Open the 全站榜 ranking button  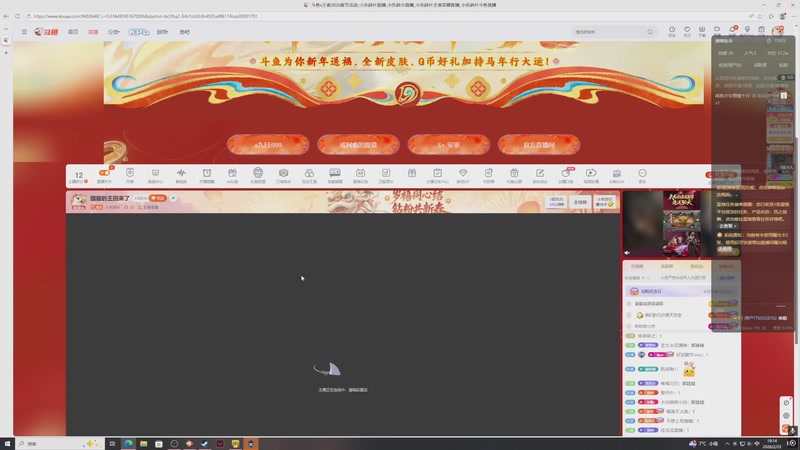click(580, 202)
